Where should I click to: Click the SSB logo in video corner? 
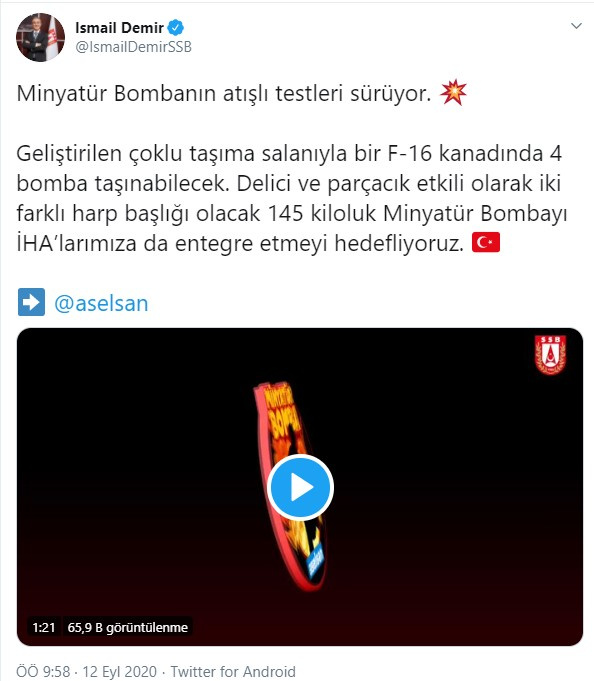550,354
